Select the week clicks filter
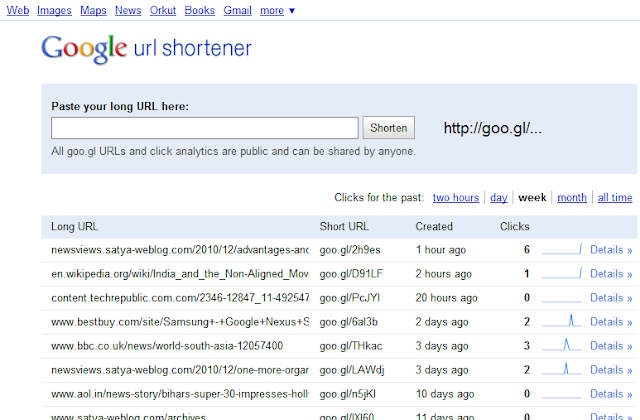The image size is (640, 420). pyautogui.click(x=532, y=198)
